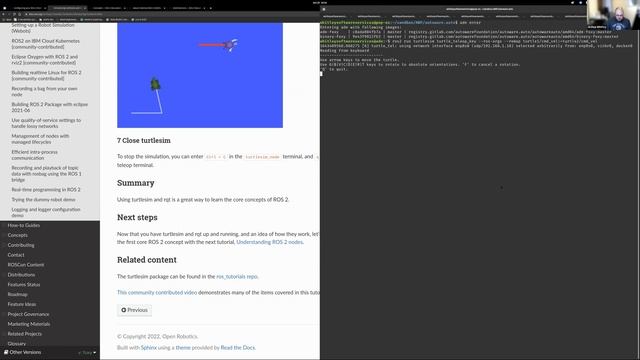Open Project Governance in the sidebar
640x360 pixels.
[x=28, y=314]
